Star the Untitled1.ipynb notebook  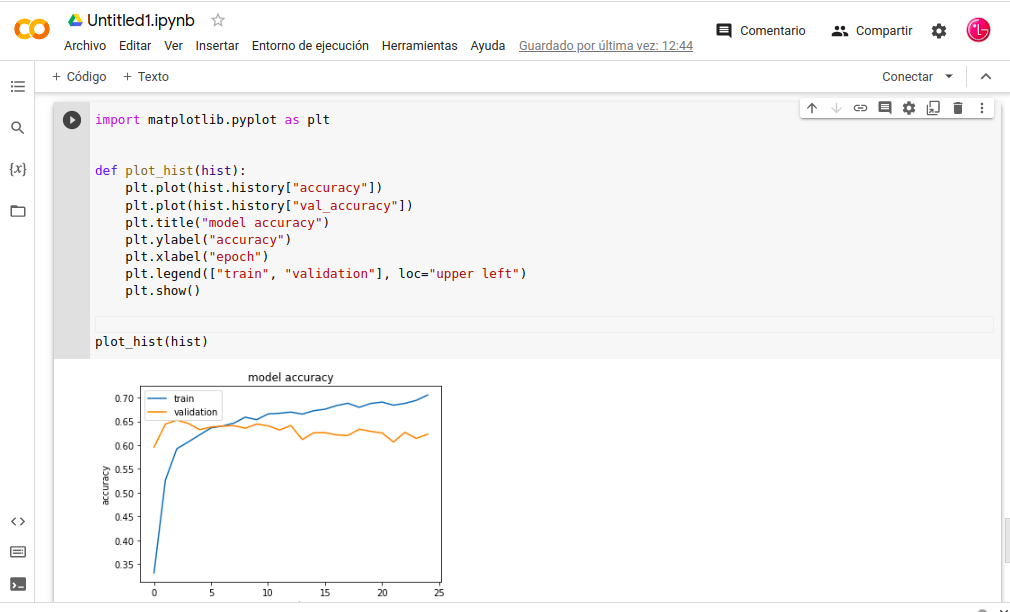pyautogui.click(x=218, y=20)
